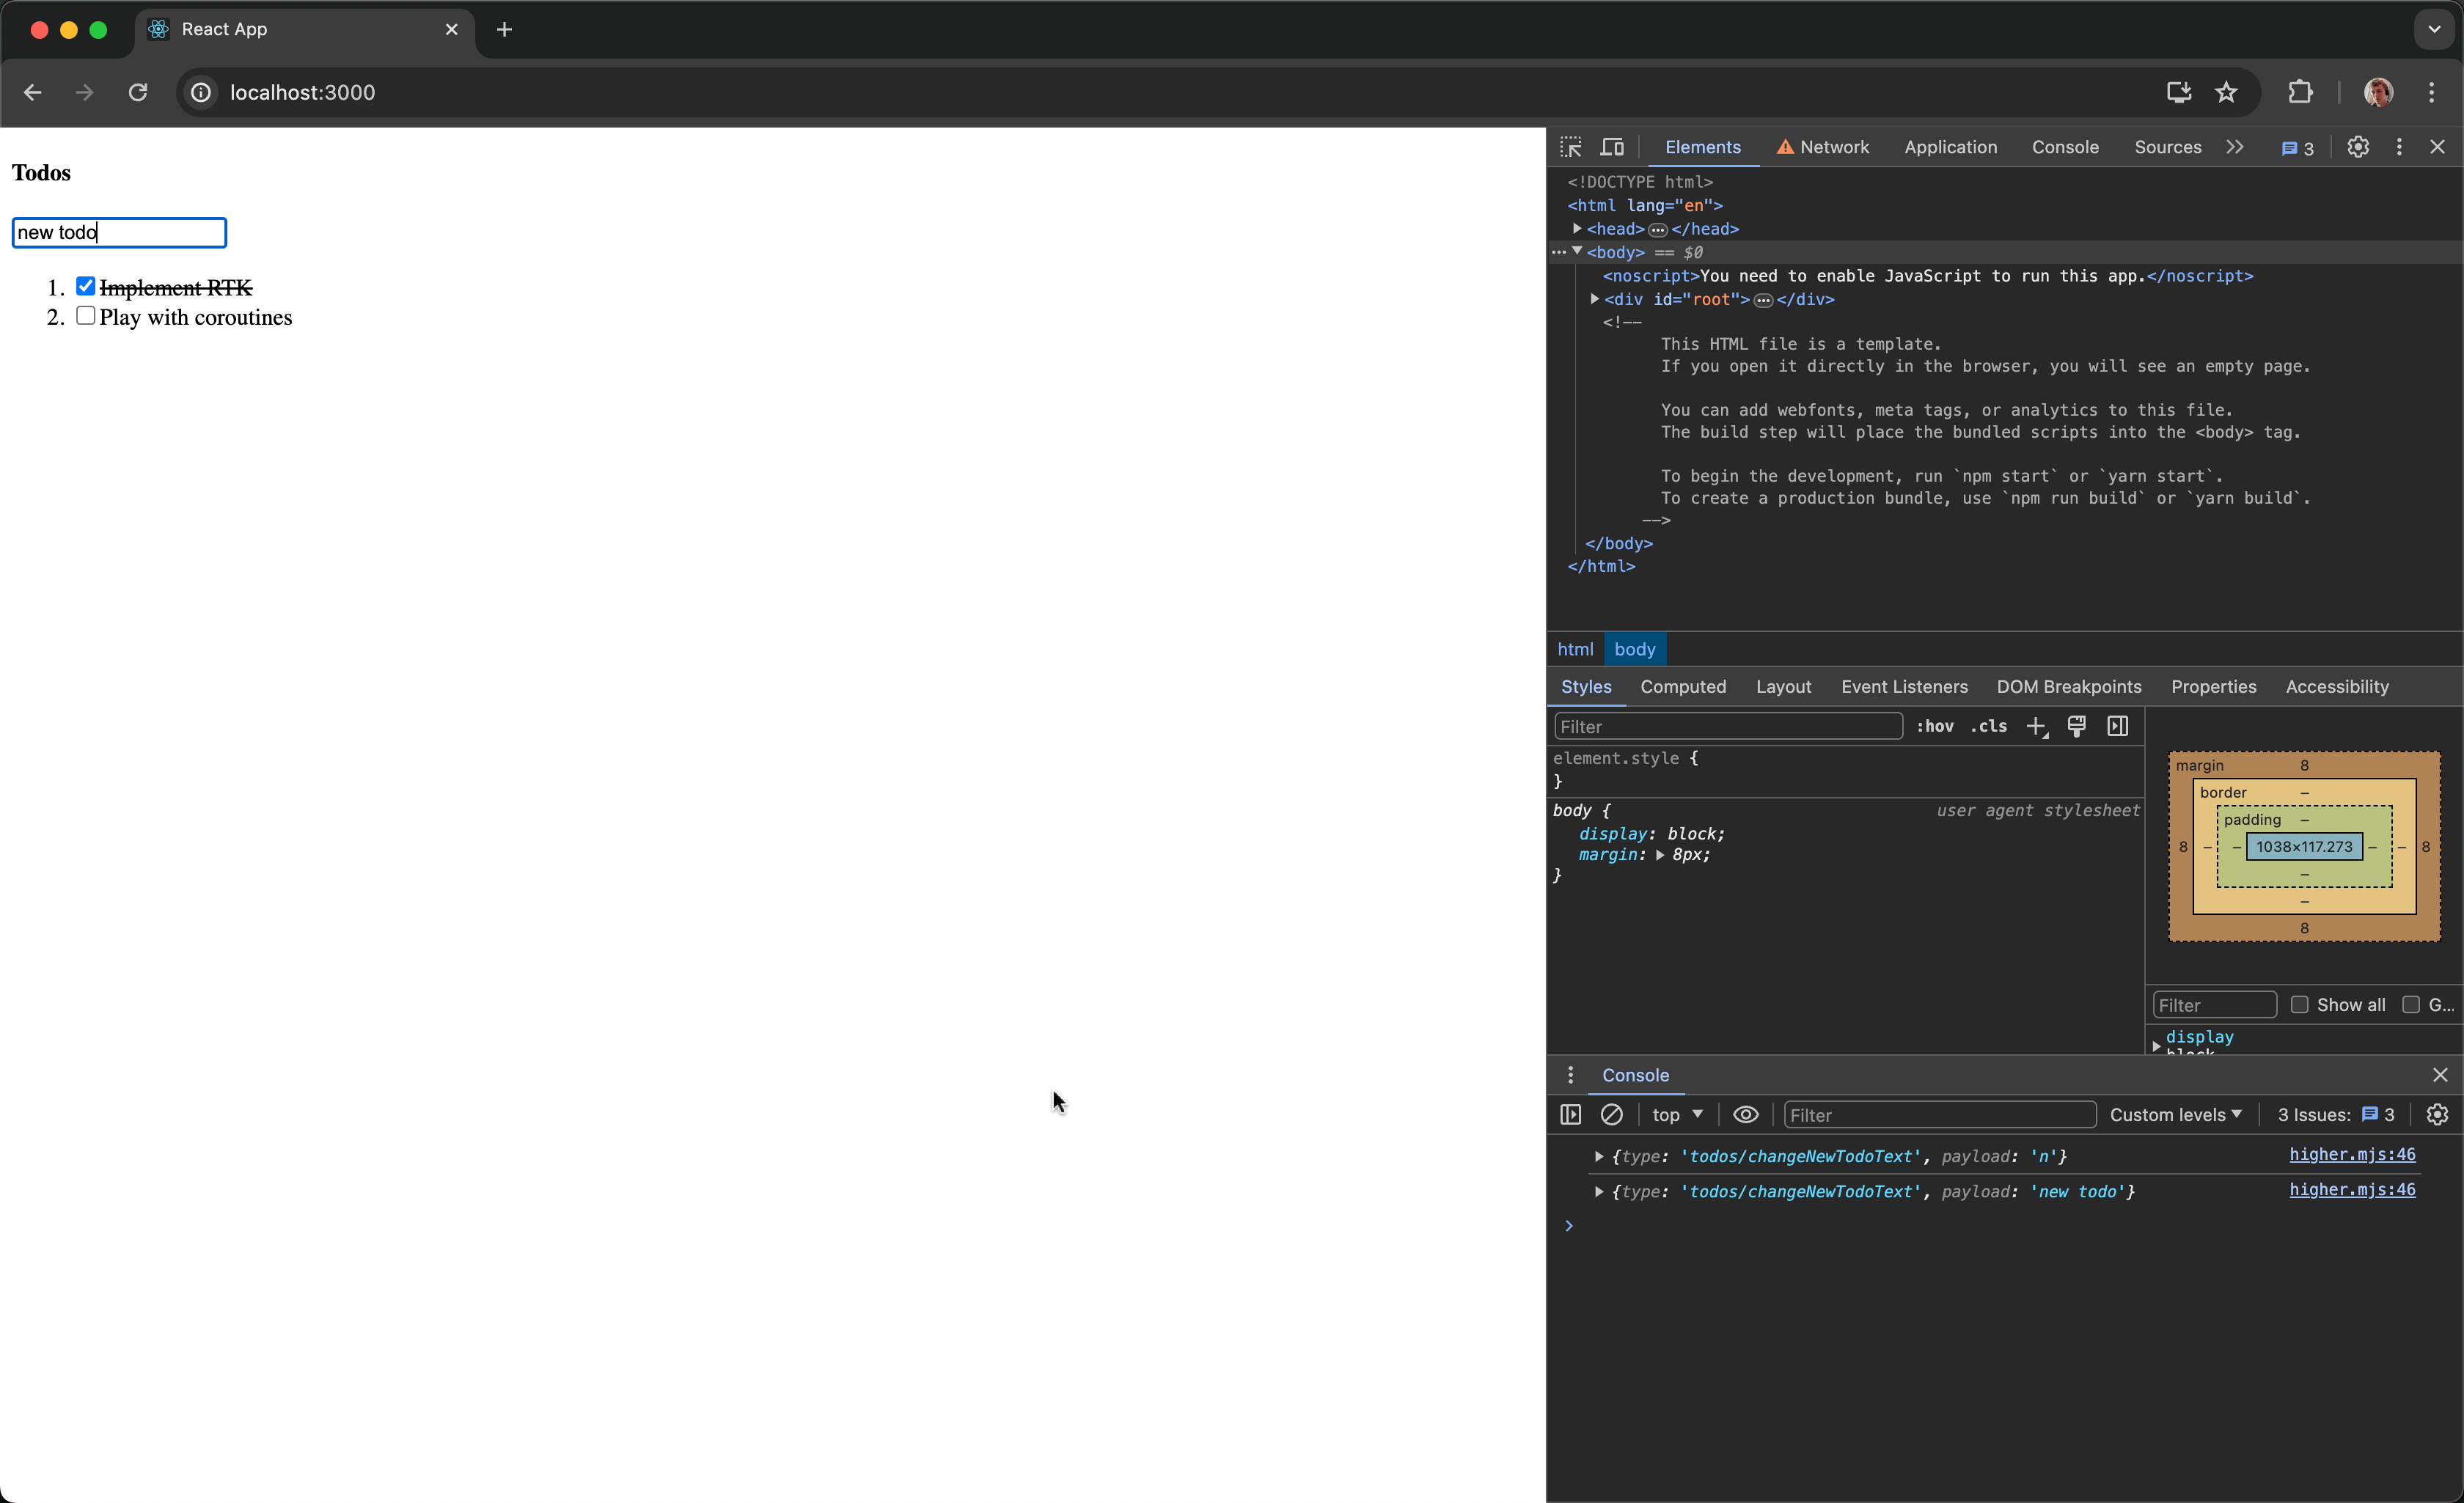Toggle the Group checkbox in computed pane
The image size is (2464, 1503).
(x=2411, y=1005)
